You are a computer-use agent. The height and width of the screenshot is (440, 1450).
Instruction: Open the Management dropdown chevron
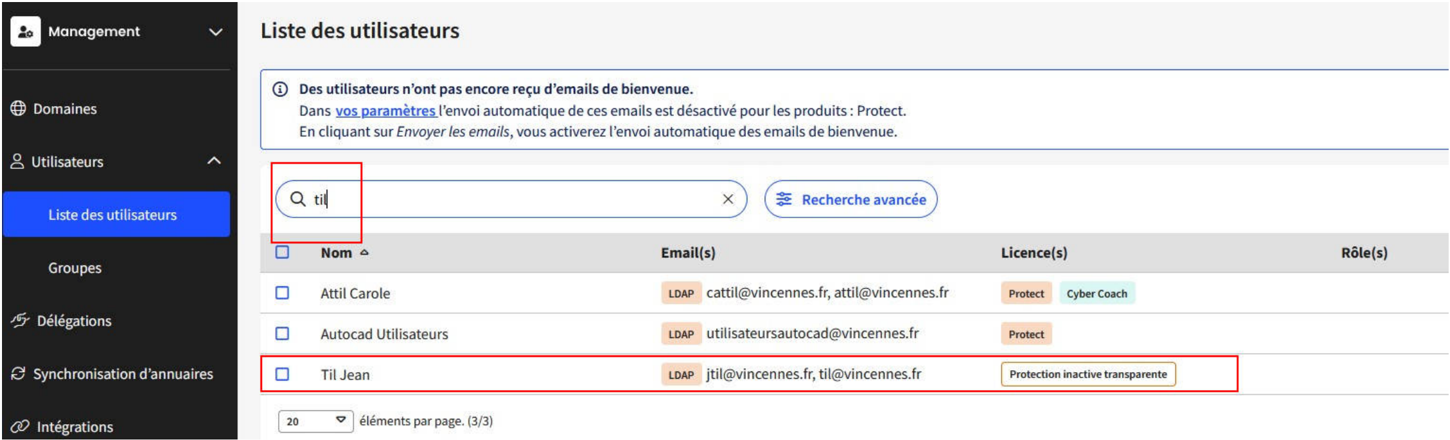click(215, 32)
